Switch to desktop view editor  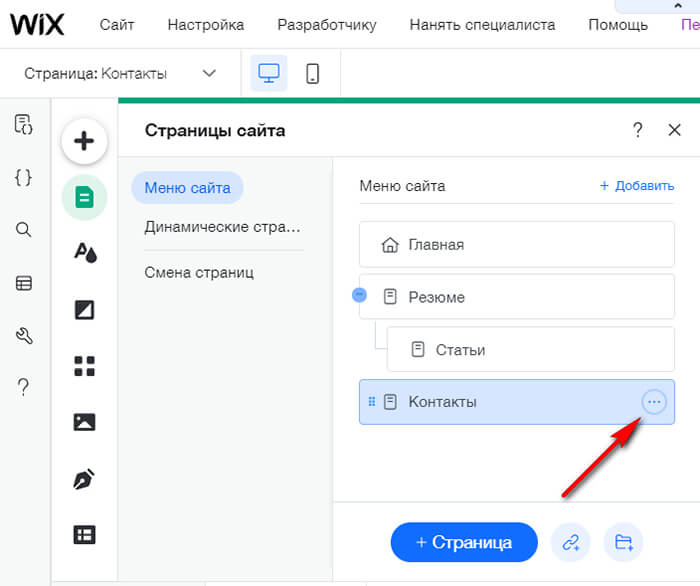tap(268, 73)
